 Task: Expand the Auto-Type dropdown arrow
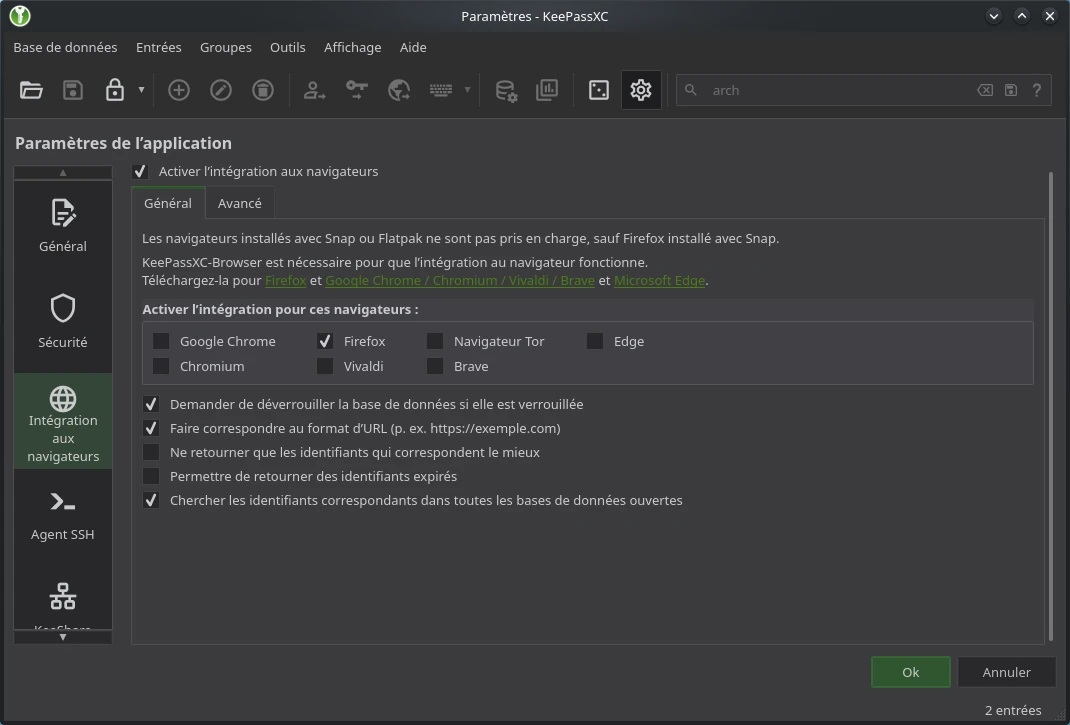coord(467,89)
